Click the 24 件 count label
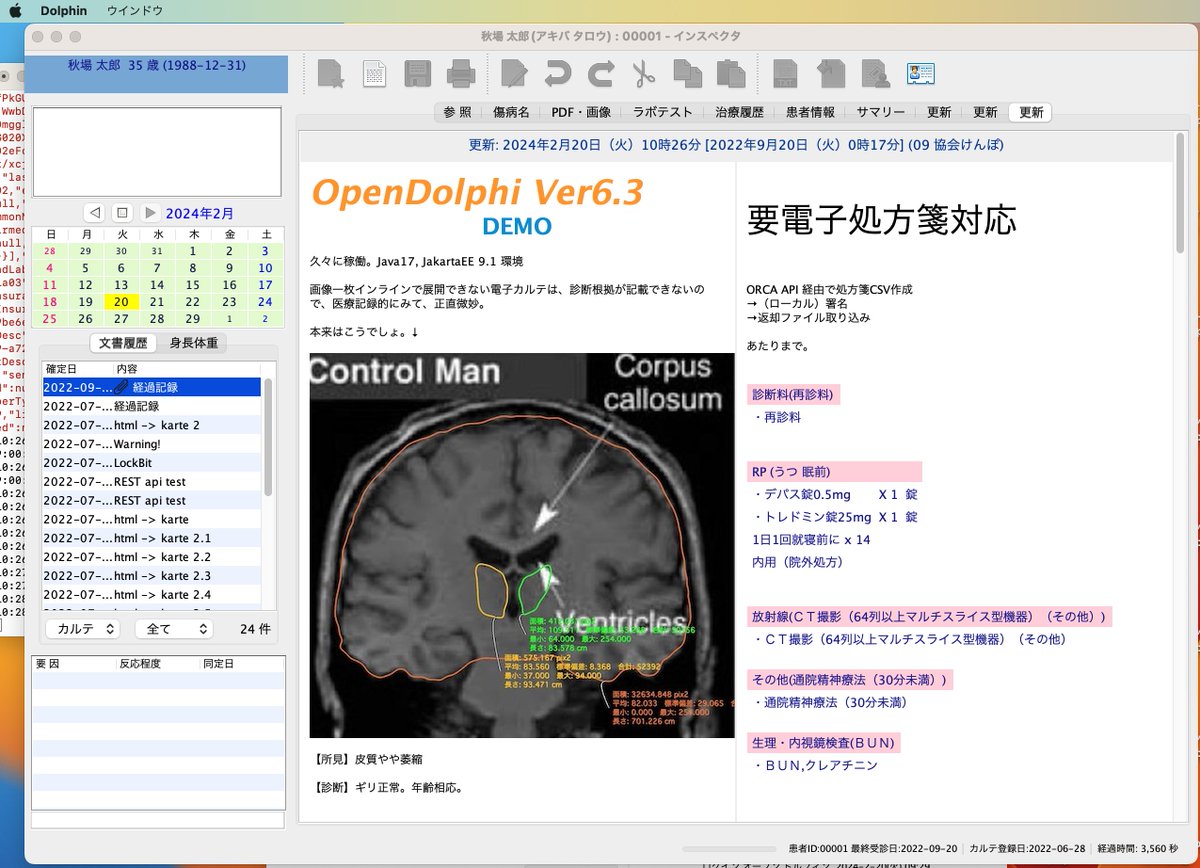The image size is (1200, 868). (x=255, y=629)
